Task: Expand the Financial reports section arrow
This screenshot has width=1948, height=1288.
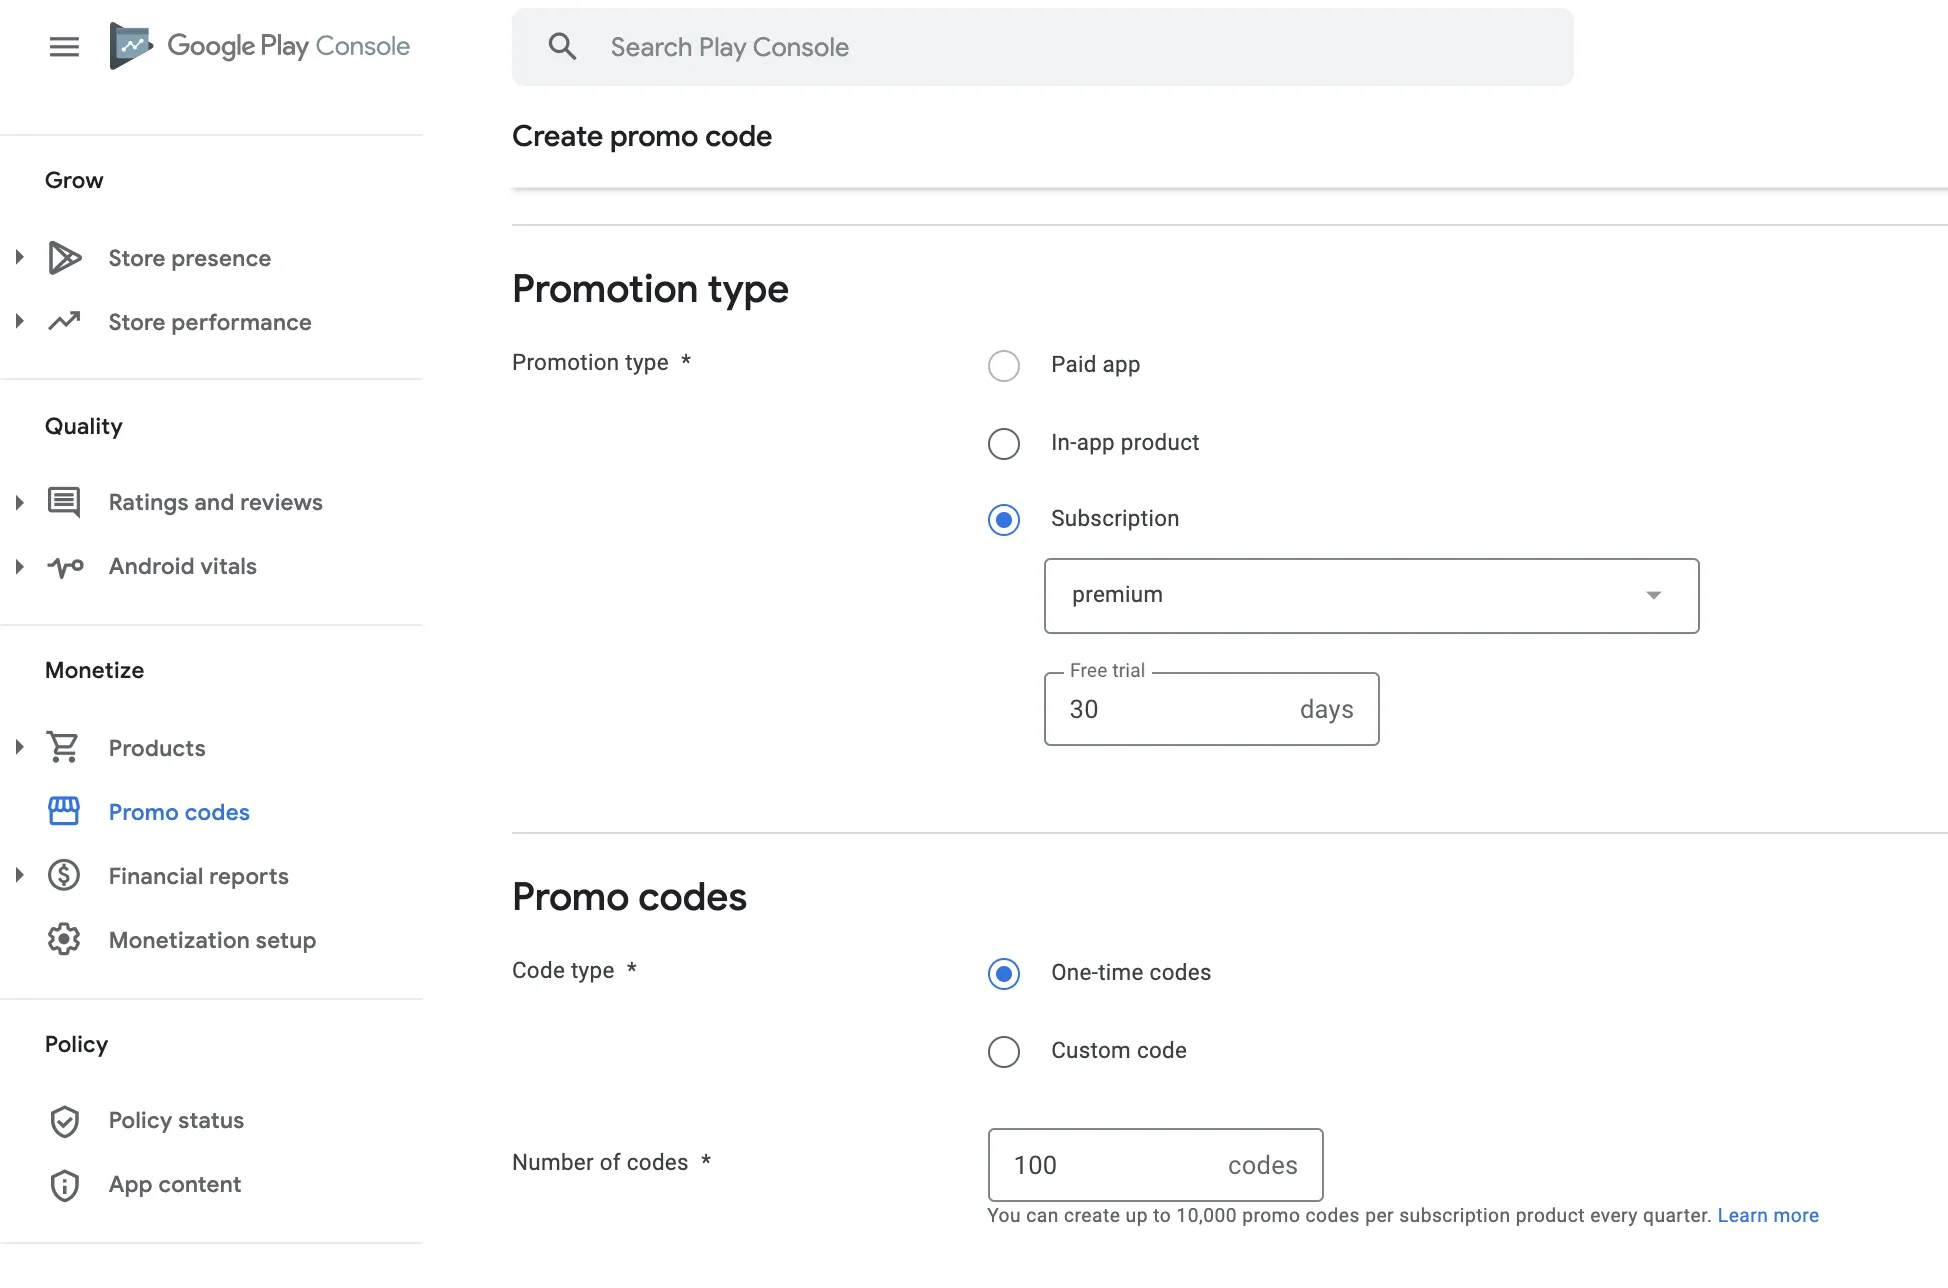Action: pyautogui.click(x=19, y=876)
